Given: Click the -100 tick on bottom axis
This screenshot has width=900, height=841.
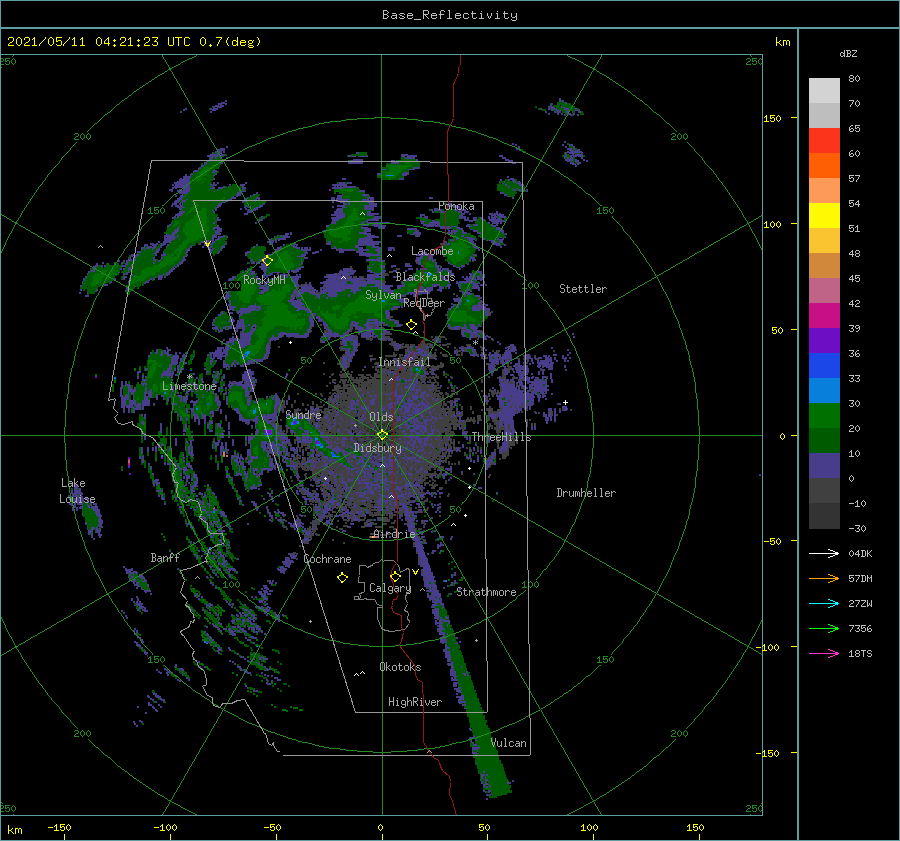Looking at the screenshot, I should click(x=165, y=827).
